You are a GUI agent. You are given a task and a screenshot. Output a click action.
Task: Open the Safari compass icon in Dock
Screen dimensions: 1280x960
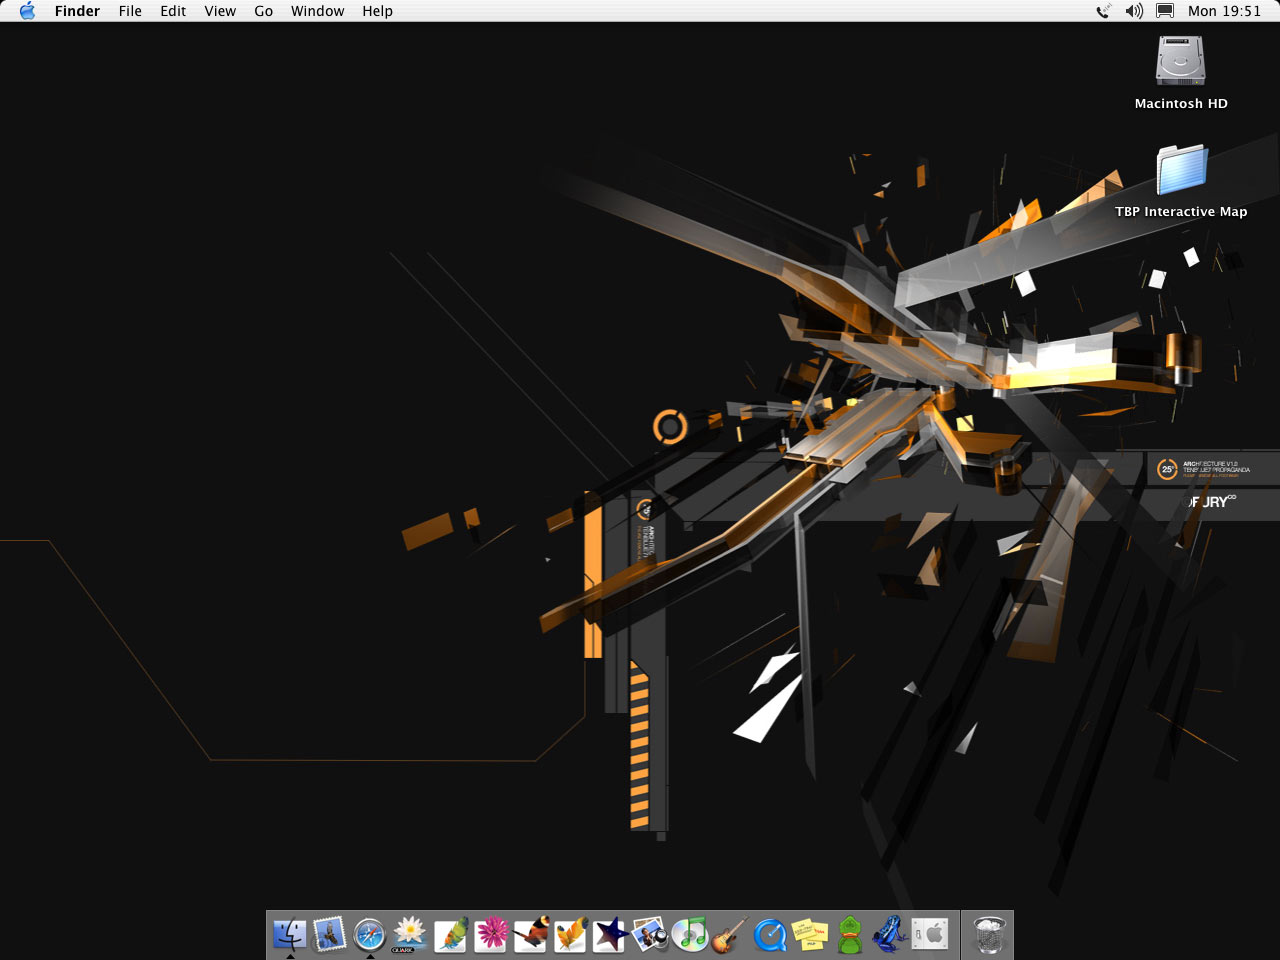click(370, 935)
